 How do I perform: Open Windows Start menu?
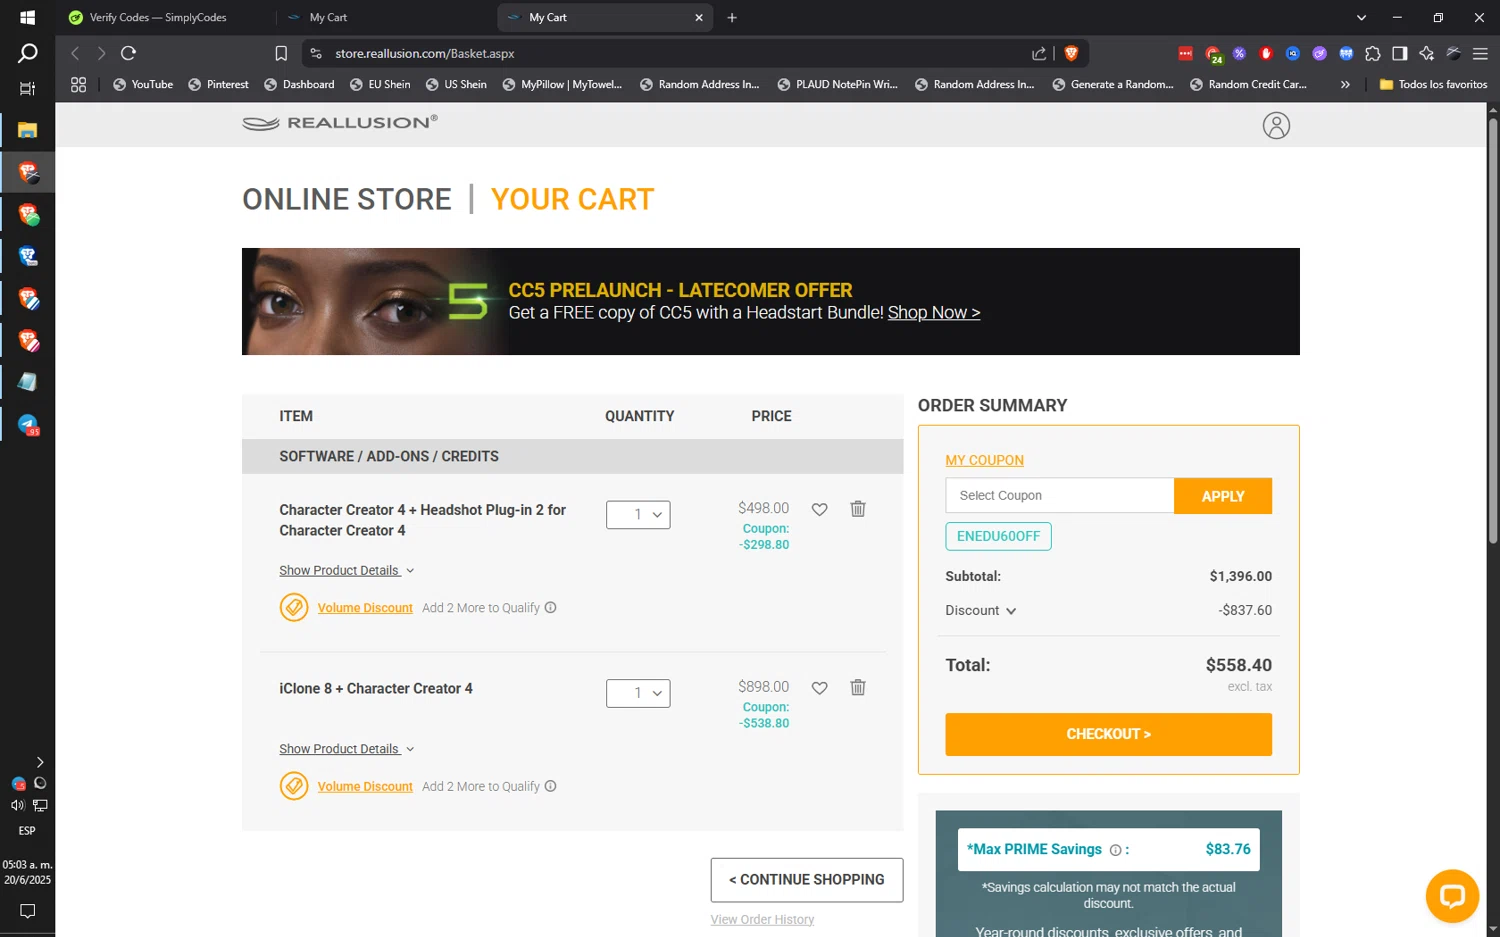pos(27,17)
